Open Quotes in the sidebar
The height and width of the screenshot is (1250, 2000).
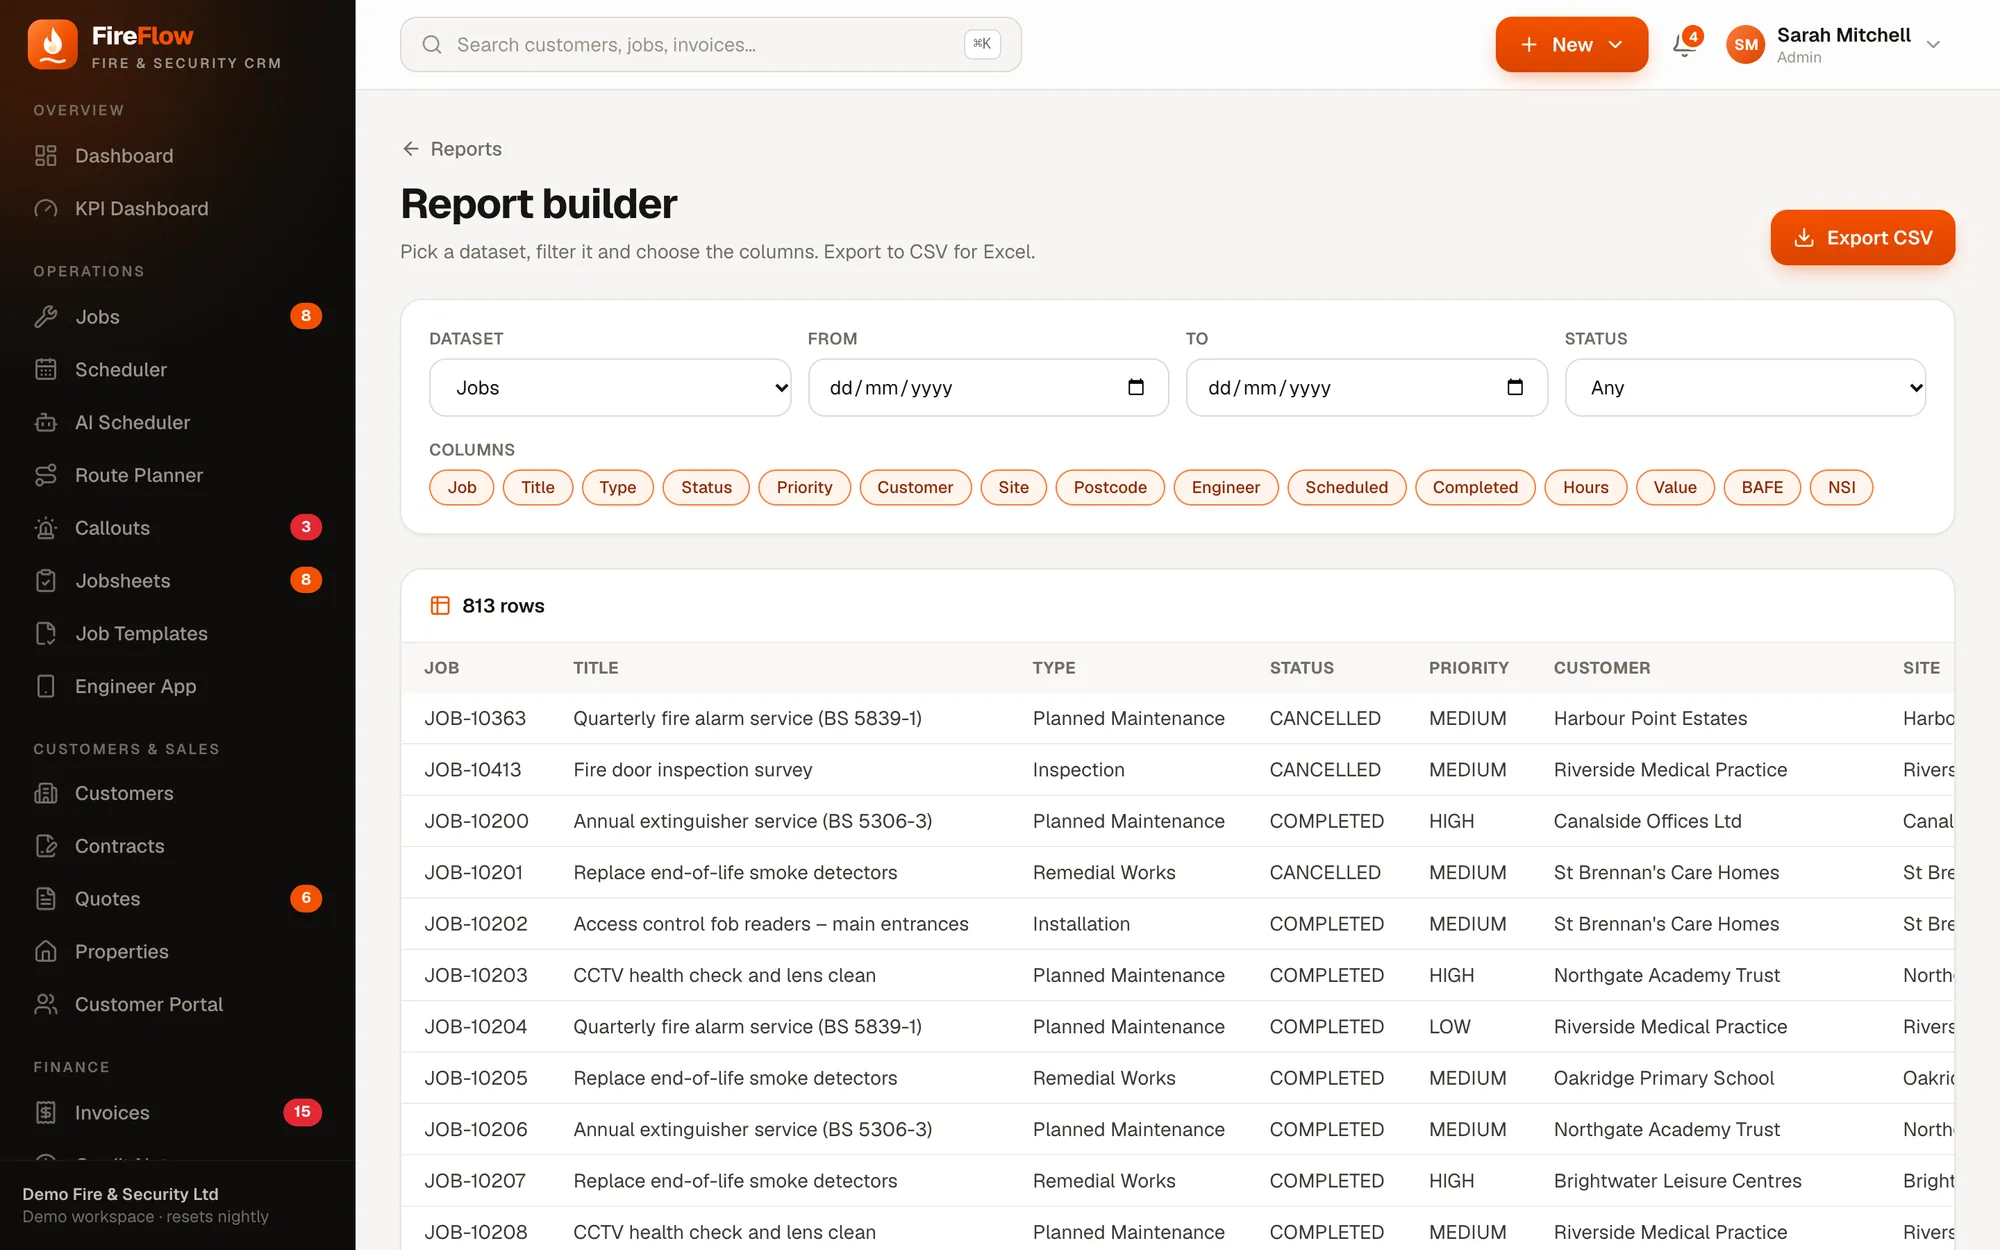pos(177,899)
